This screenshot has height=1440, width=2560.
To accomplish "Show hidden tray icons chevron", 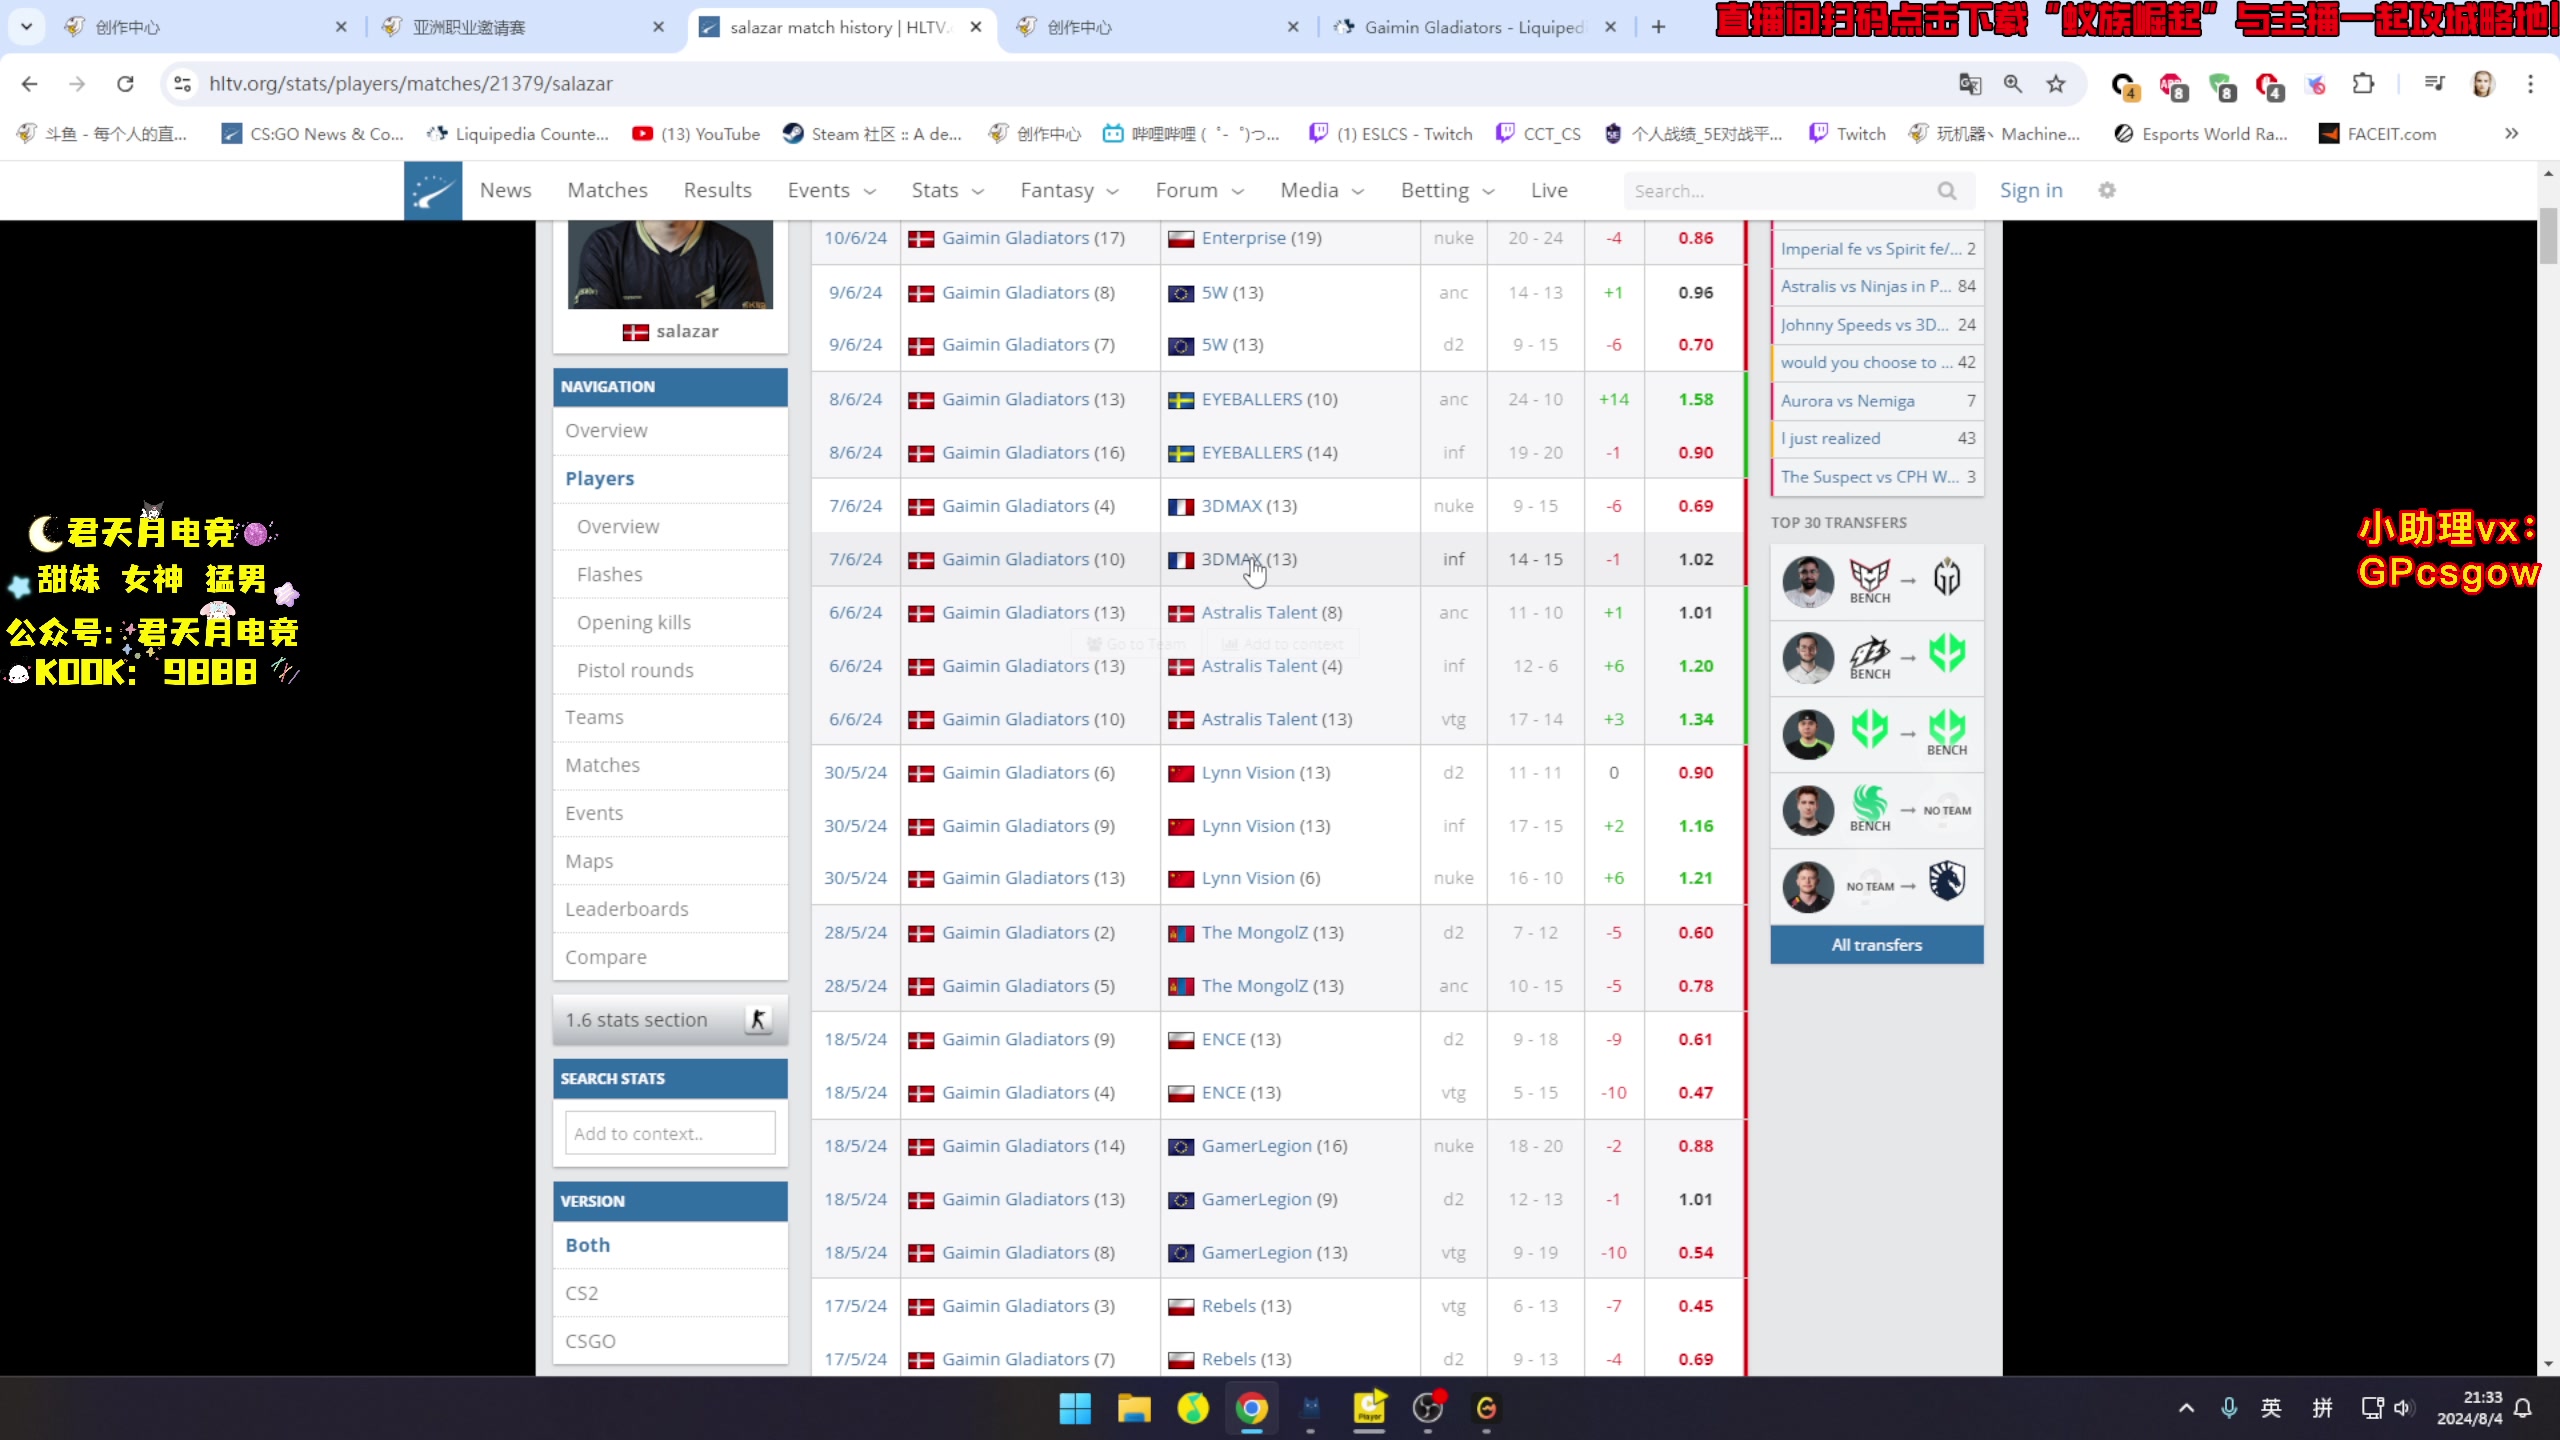I will [x=2186, y=1408].
